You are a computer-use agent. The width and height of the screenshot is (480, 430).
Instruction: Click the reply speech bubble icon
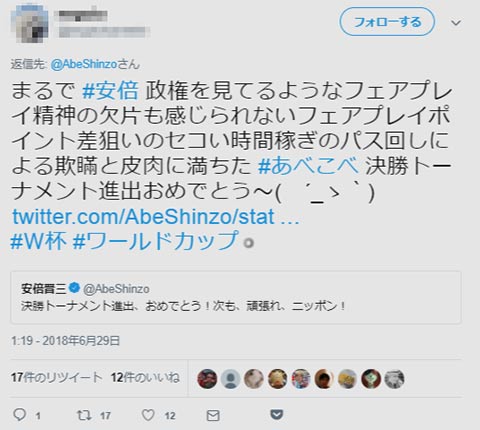pos(19,415)
